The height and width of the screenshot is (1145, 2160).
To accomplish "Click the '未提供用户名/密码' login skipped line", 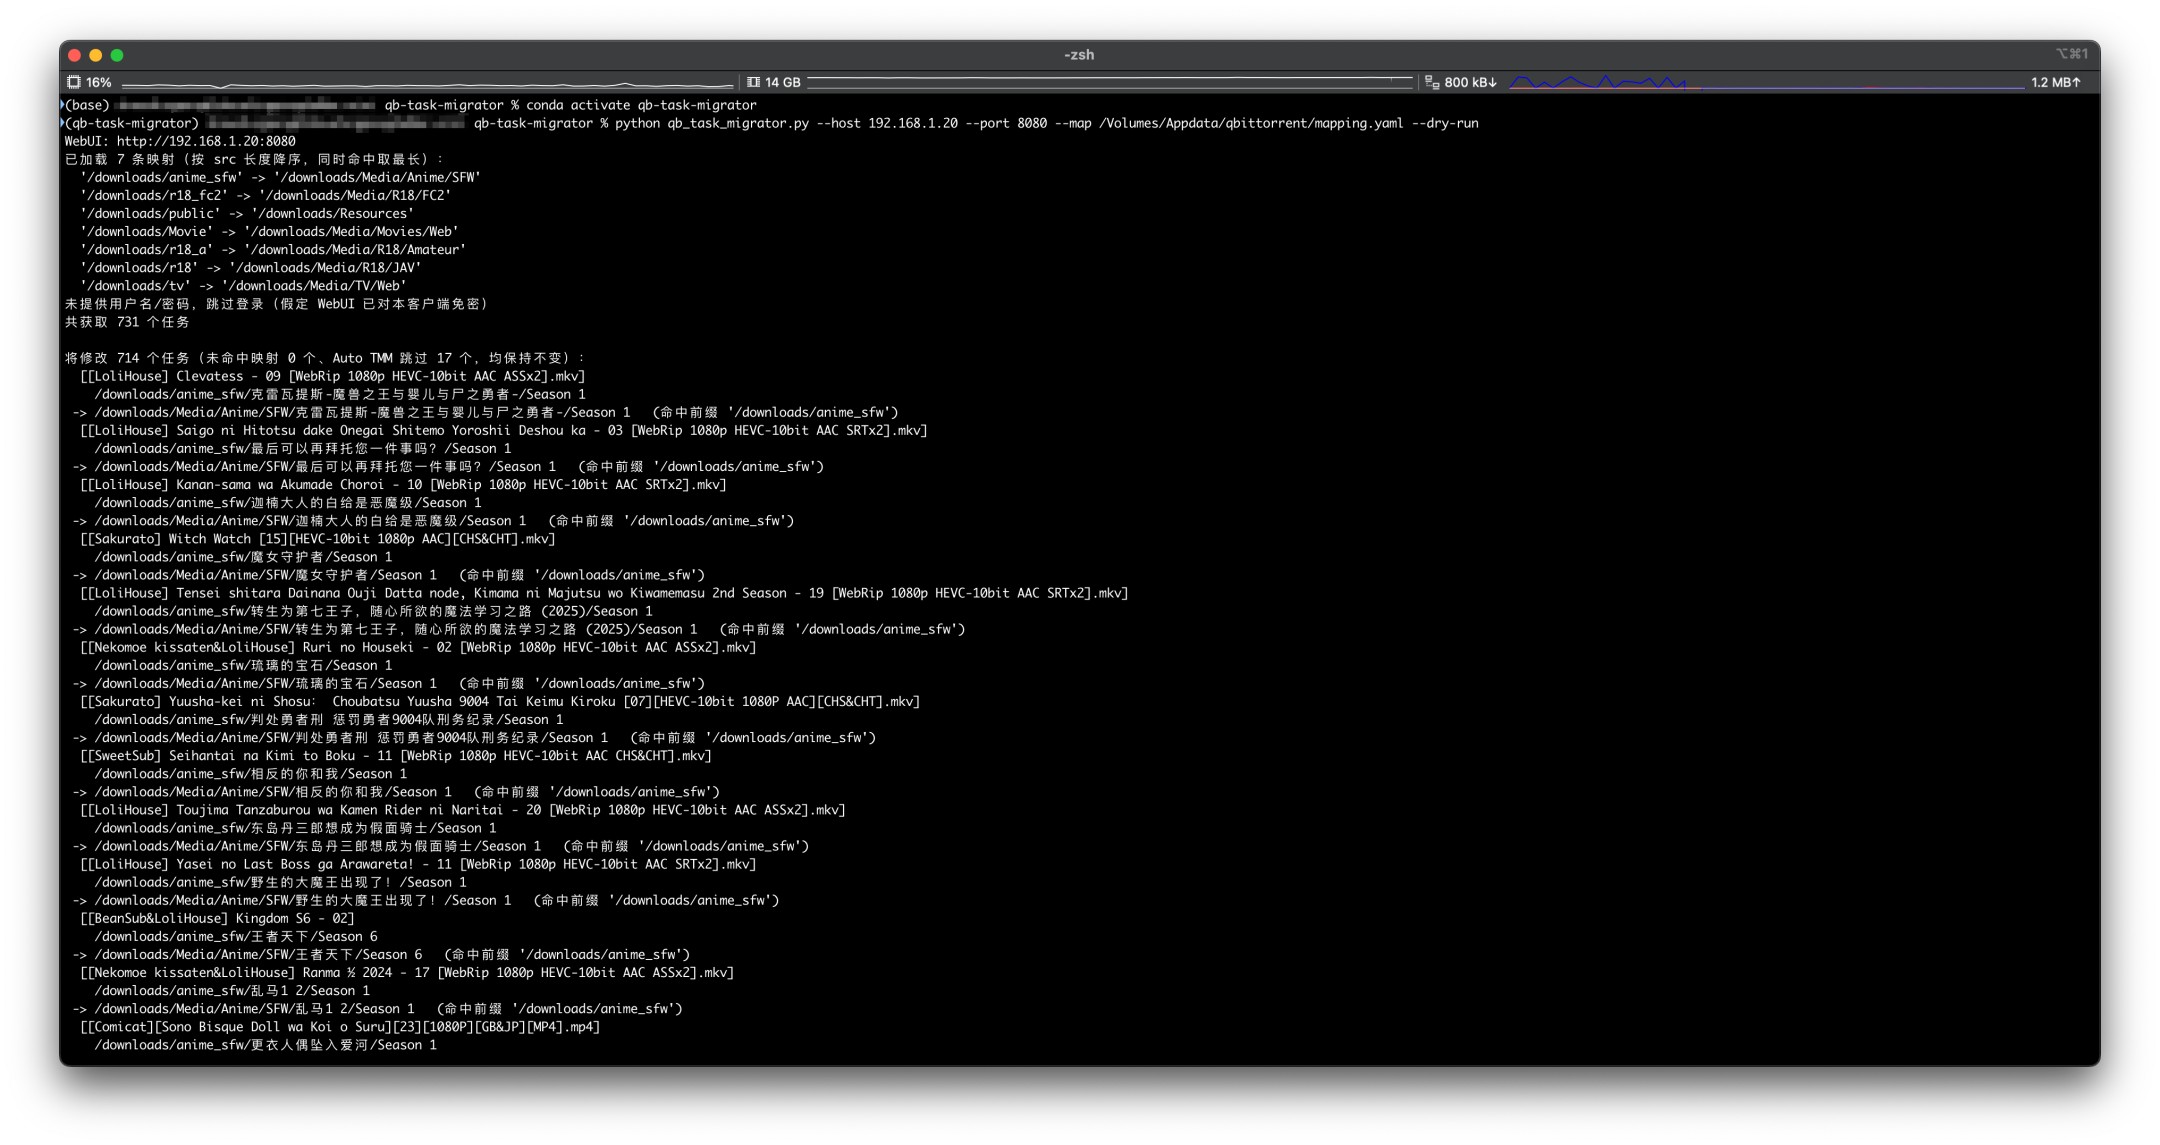I will (x=276, y=303).
